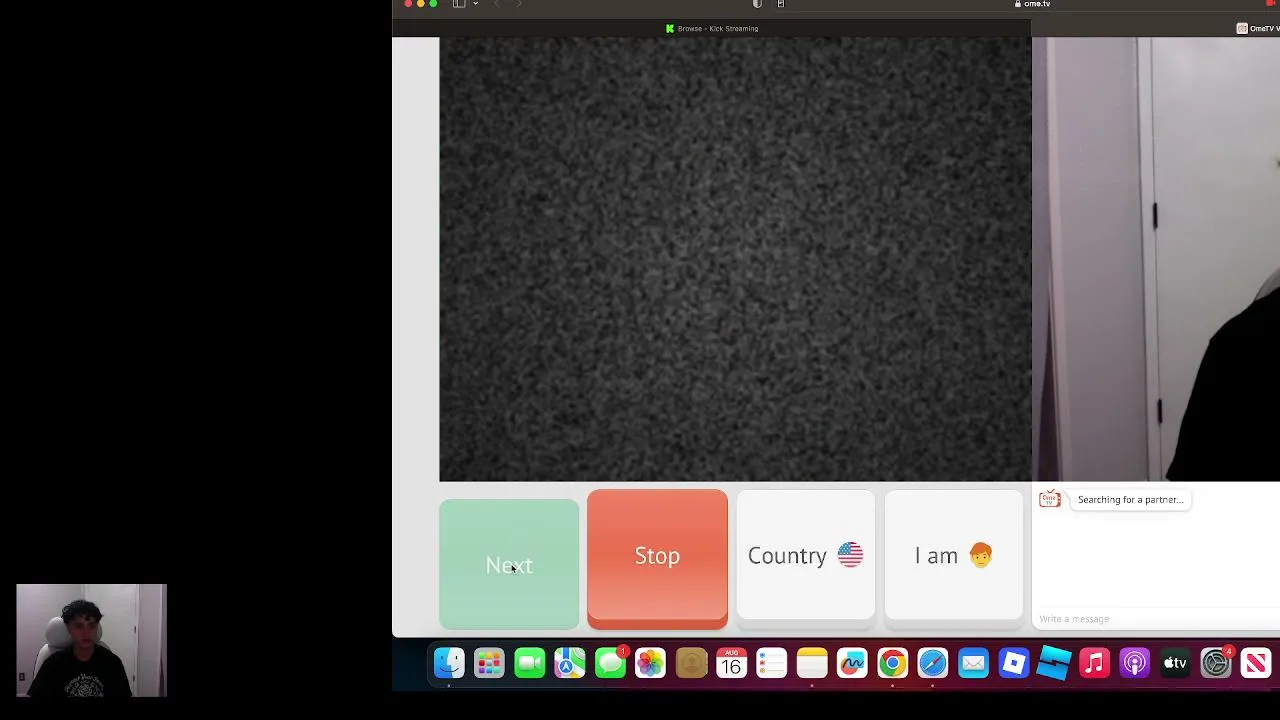Click the streamer webcam overlay thumbnail

point(91,640)
